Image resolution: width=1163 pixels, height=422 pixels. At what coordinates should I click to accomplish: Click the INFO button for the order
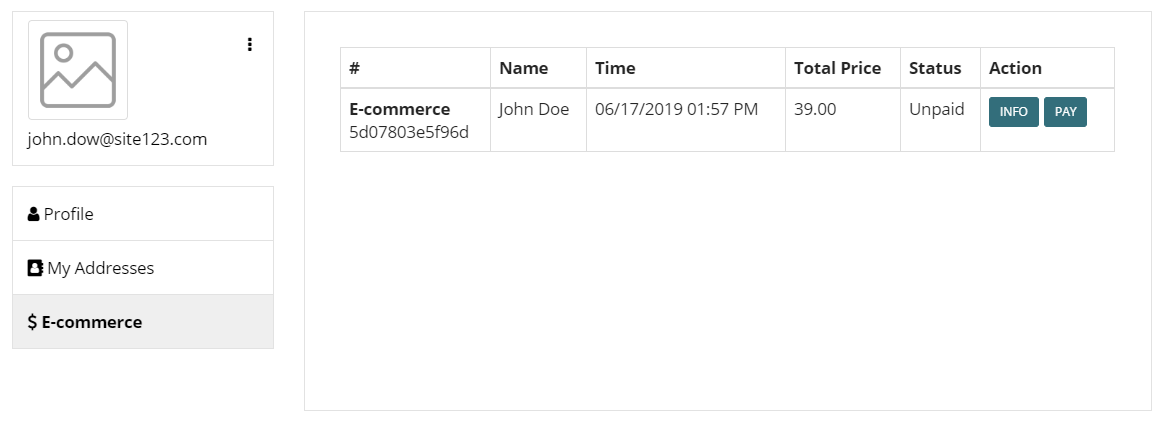tap(1013, 112)
